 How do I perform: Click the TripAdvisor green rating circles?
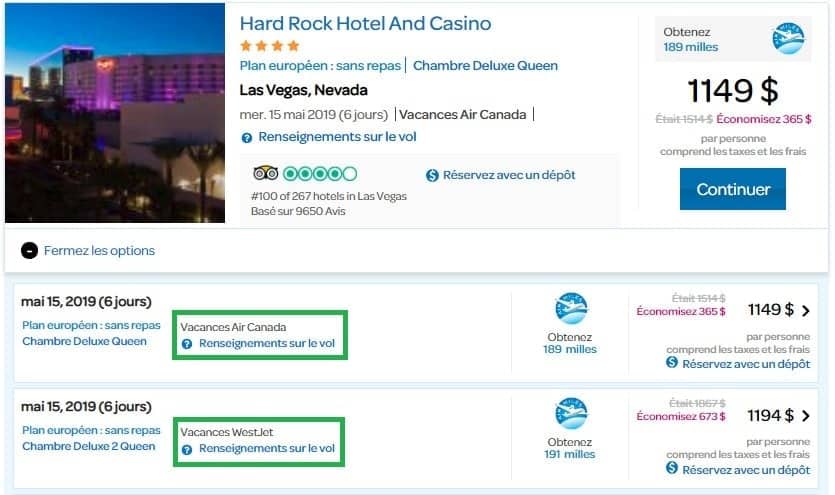click(x=320, y=173)
